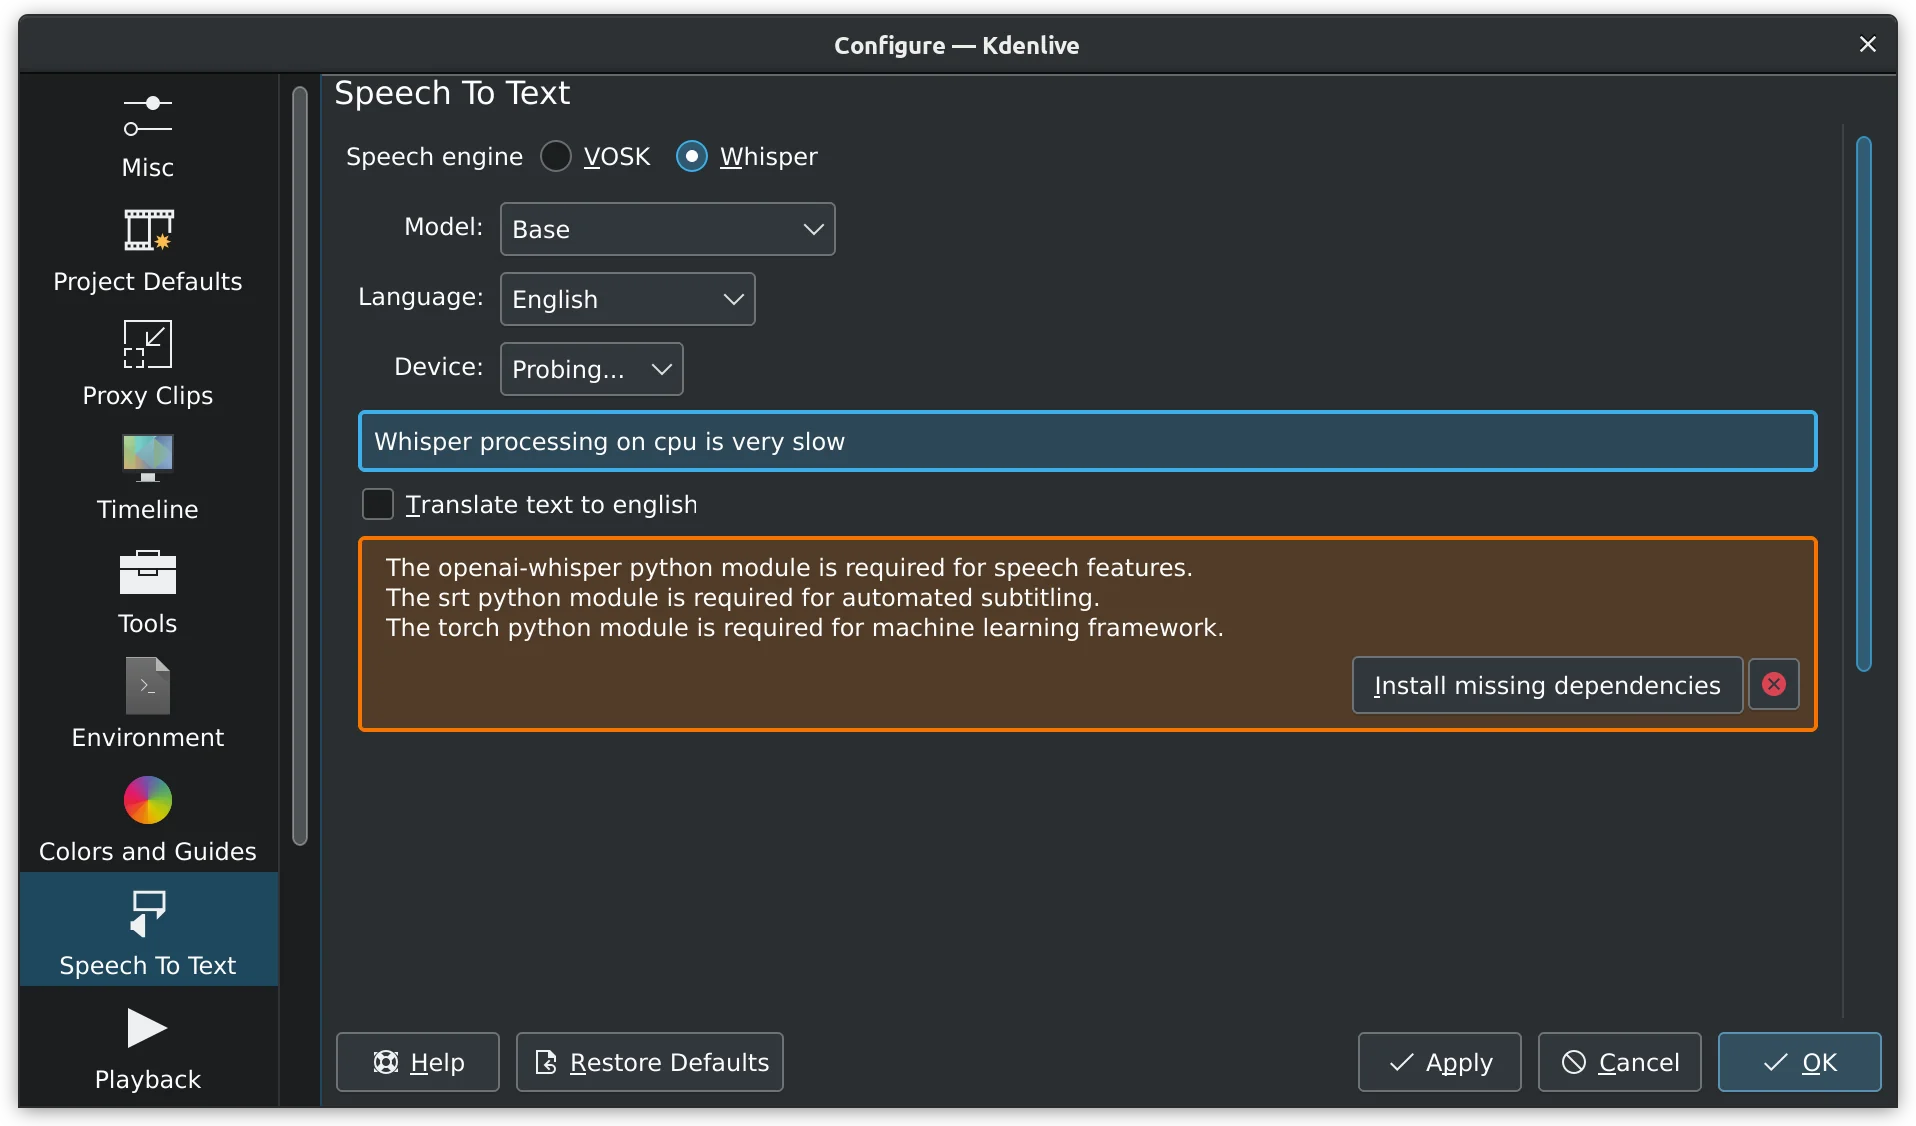Select the Whisper speech engine radio button

[692, 156]
